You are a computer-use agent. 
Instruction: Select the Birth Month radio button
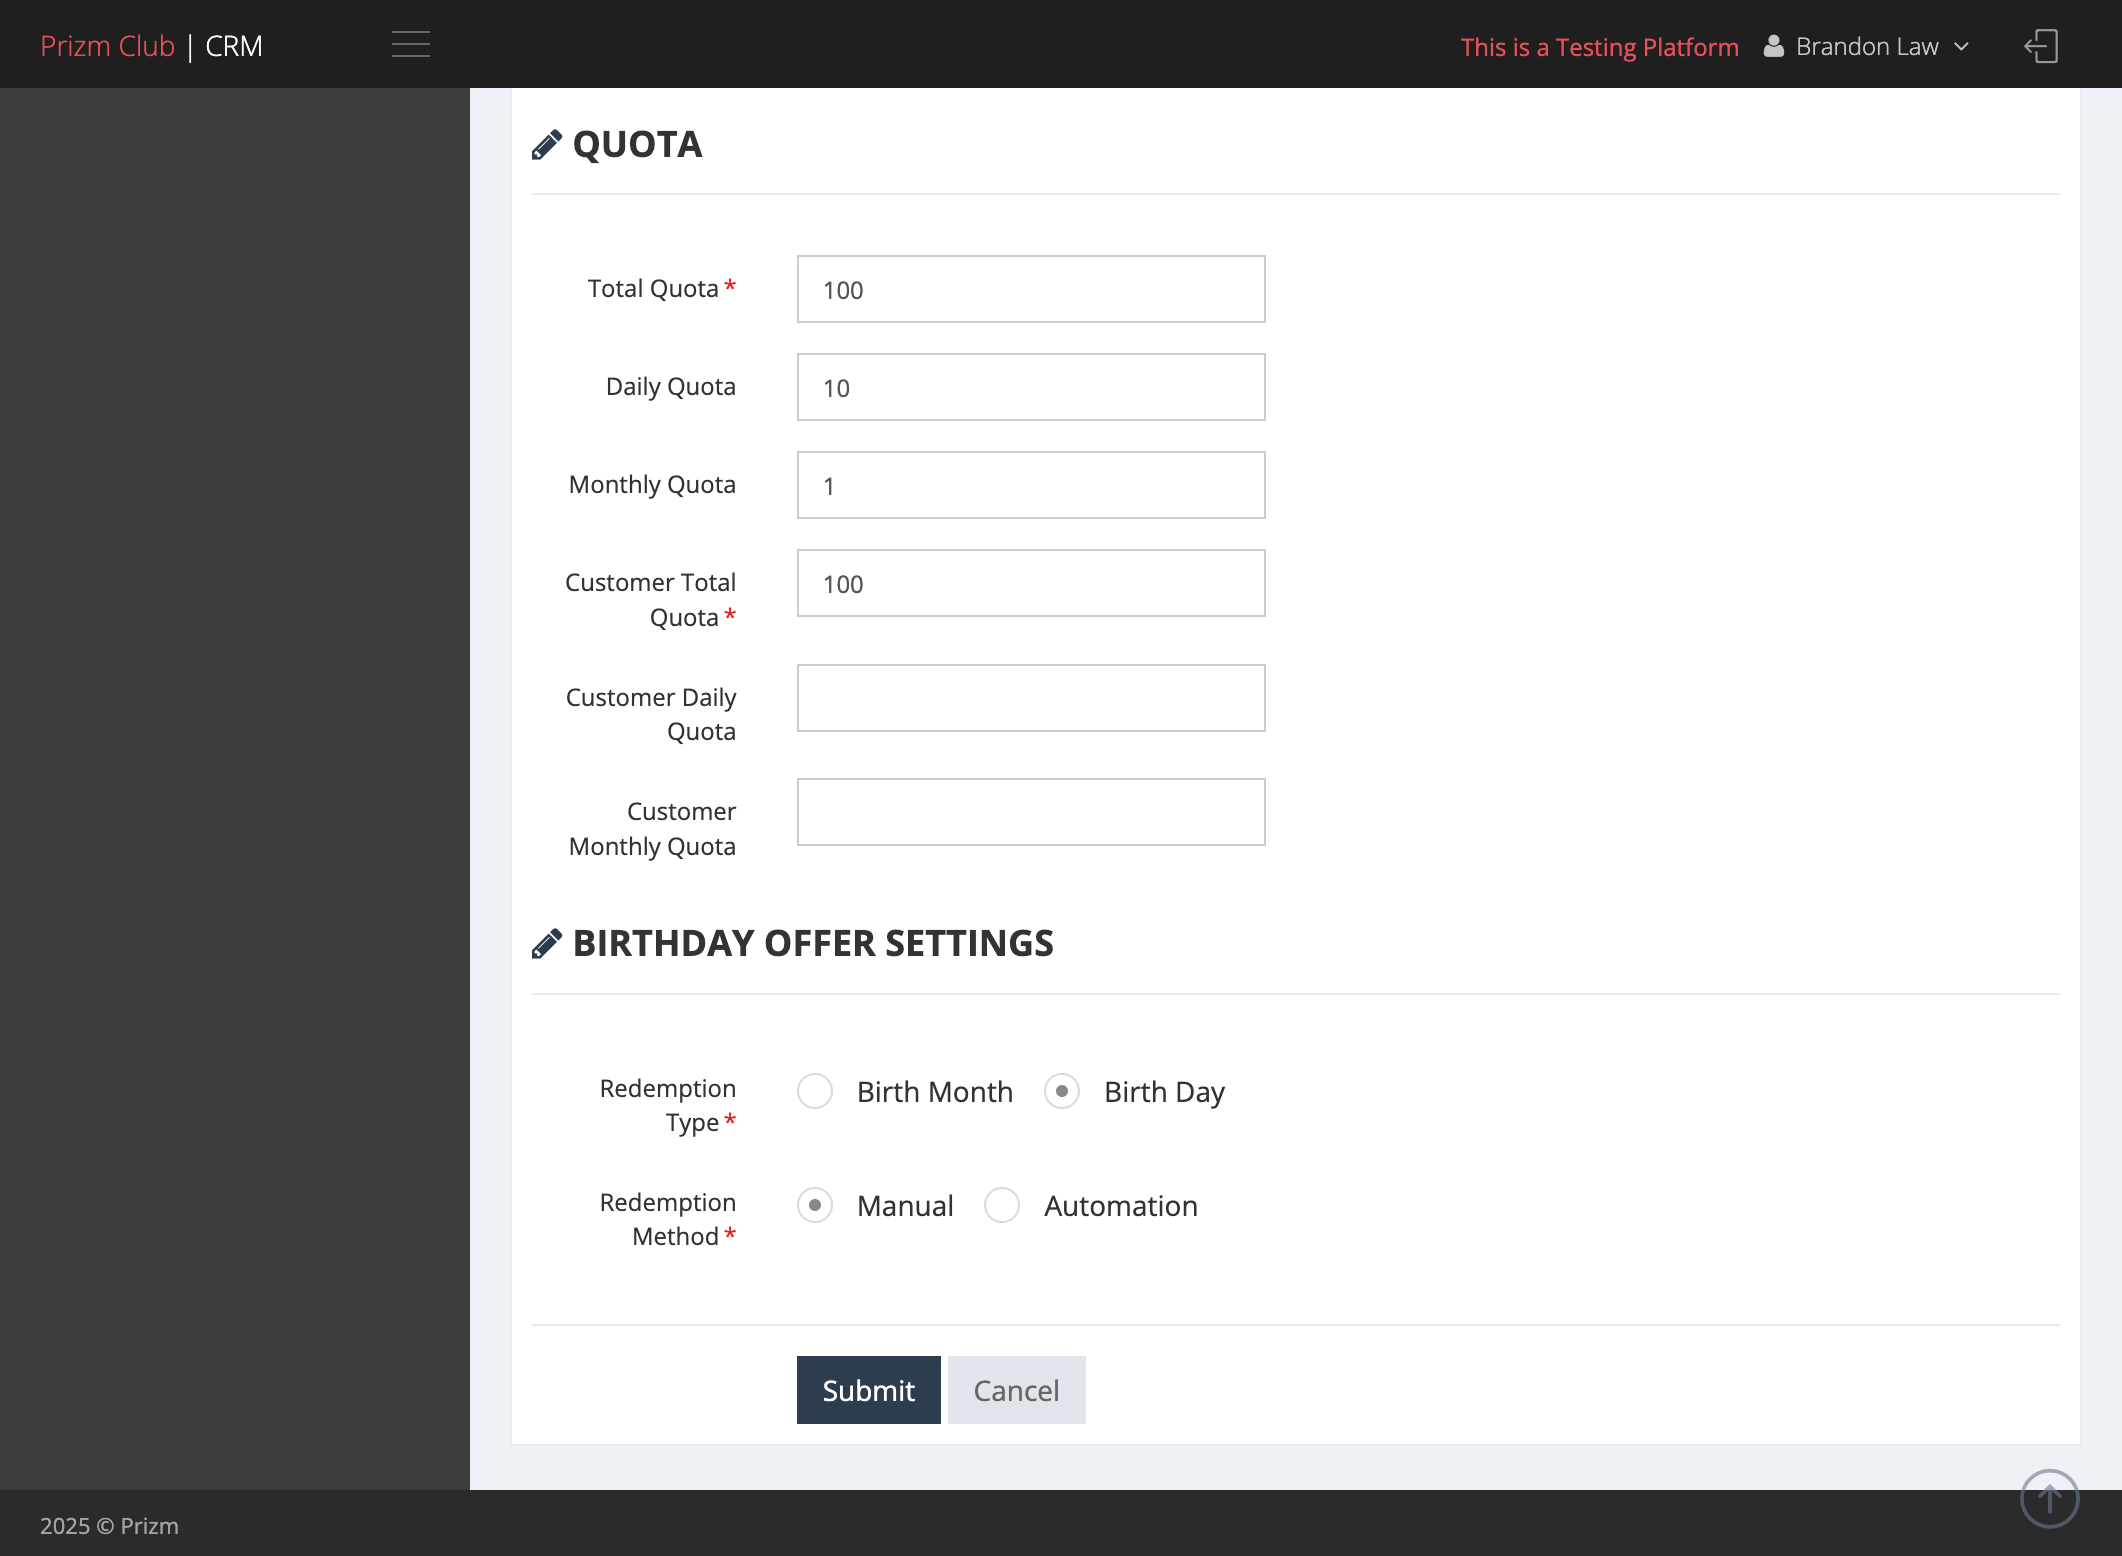tap(815, 1091)
